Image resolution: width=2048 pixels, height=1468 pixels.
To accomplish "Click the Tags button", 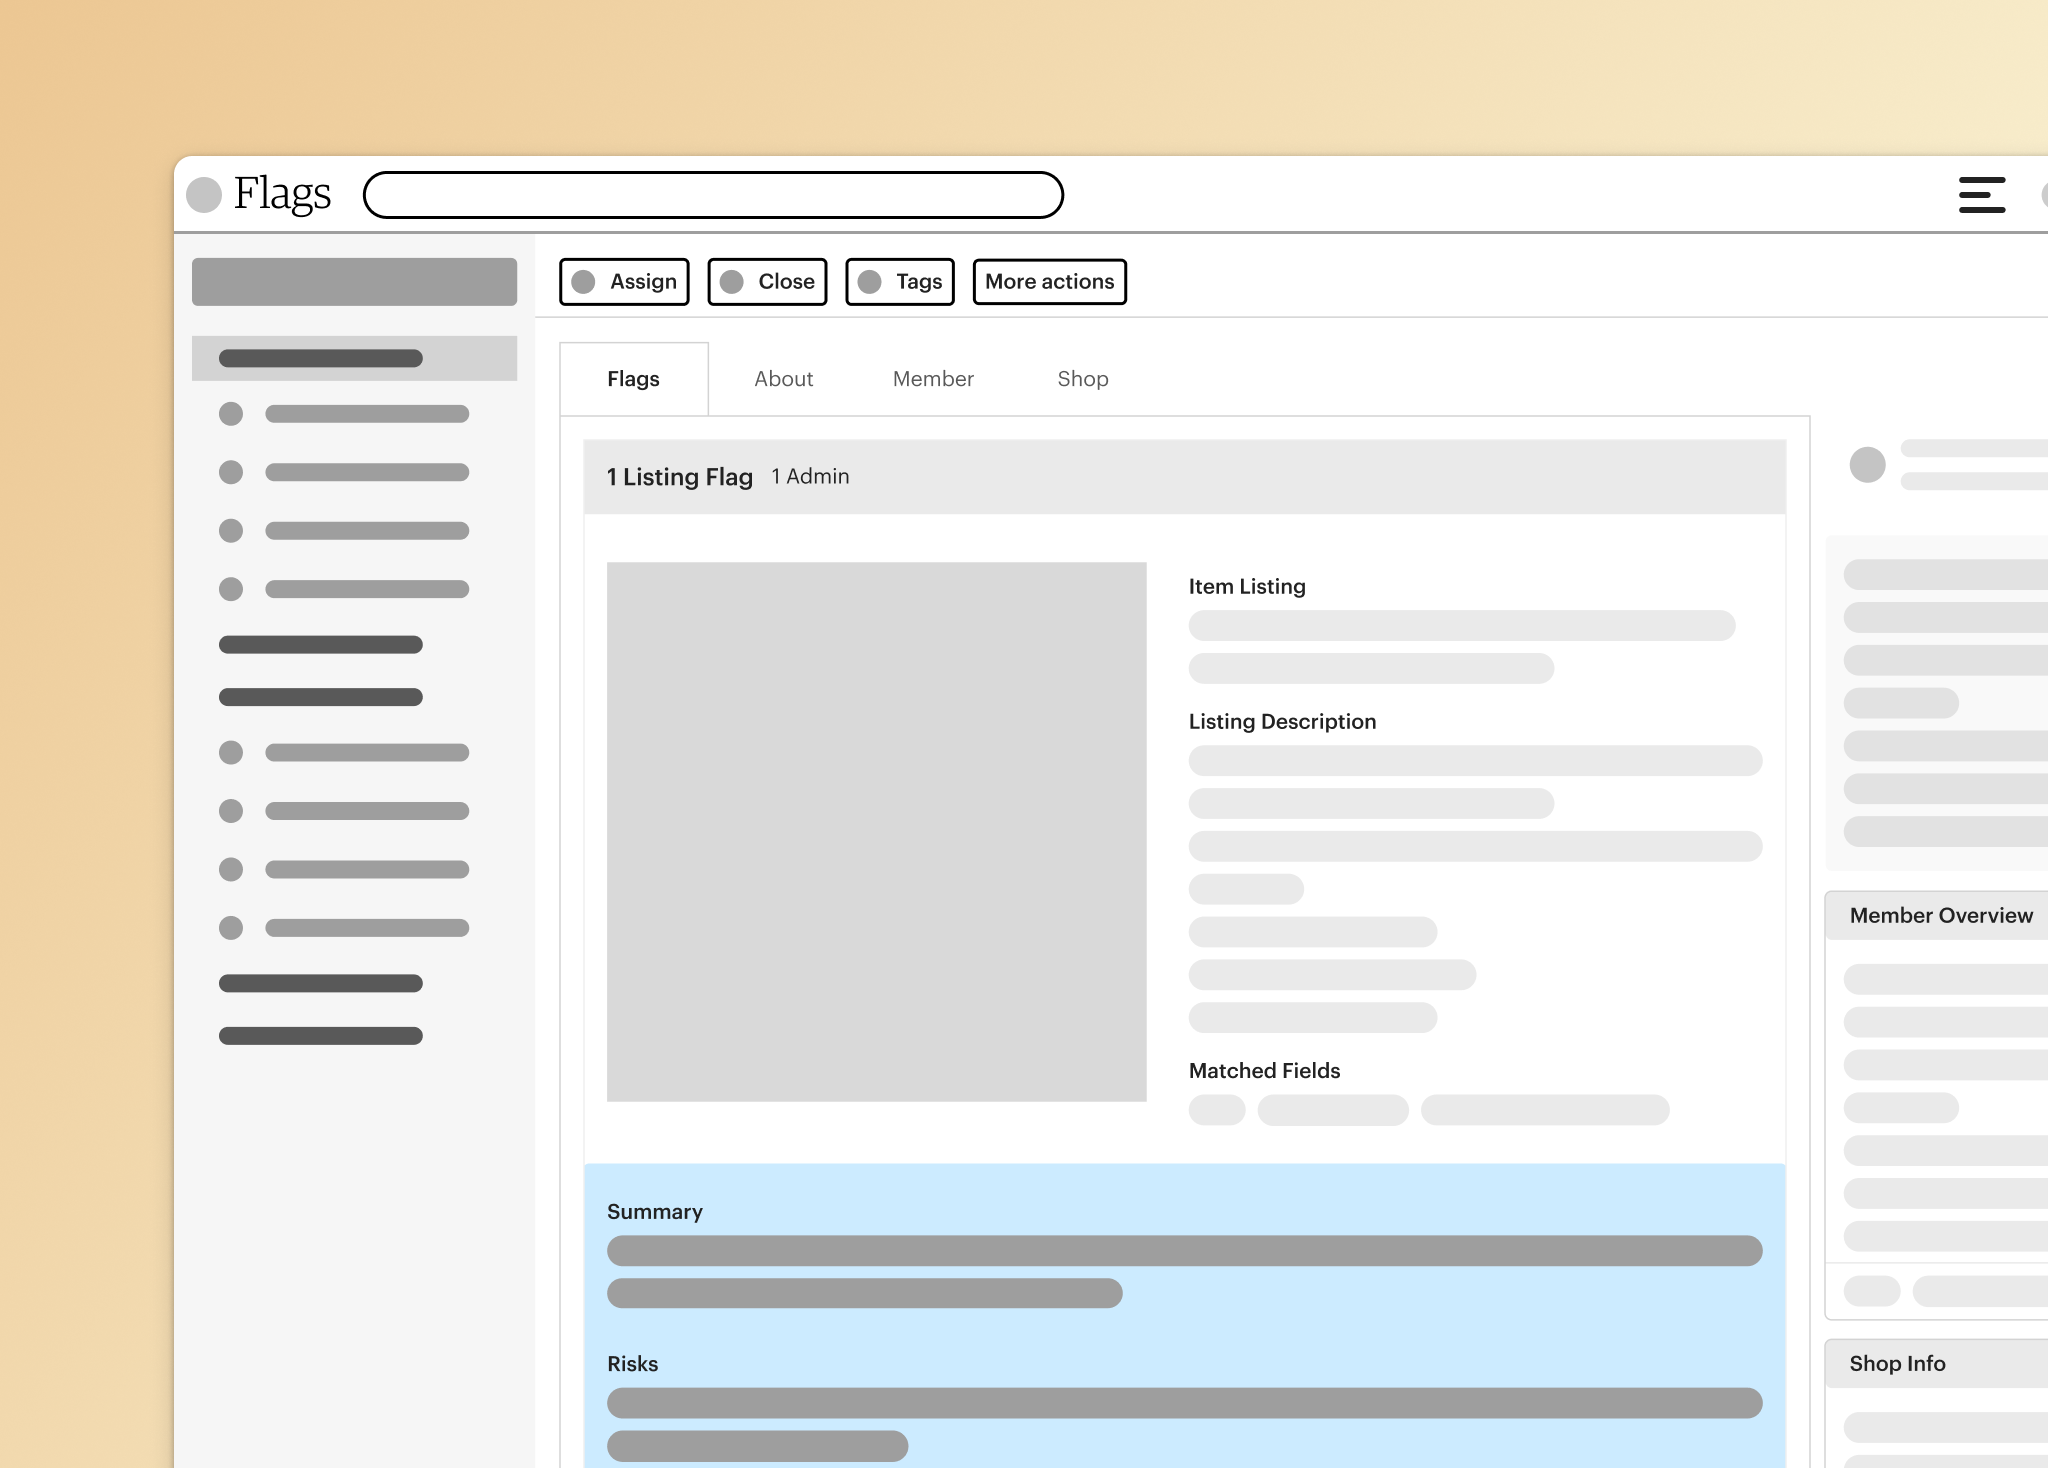I will pos(918,282).
